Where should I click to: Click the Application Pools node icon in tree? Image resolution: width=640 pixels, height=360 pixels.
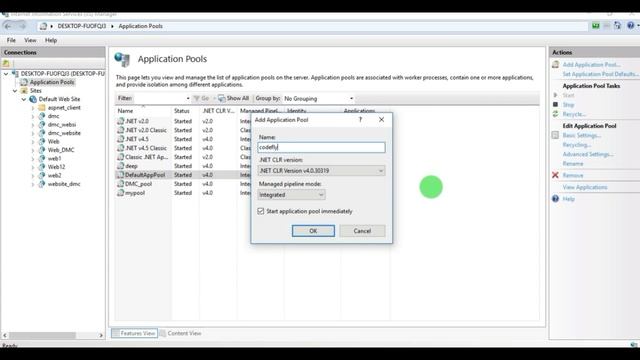click(24, 82)
